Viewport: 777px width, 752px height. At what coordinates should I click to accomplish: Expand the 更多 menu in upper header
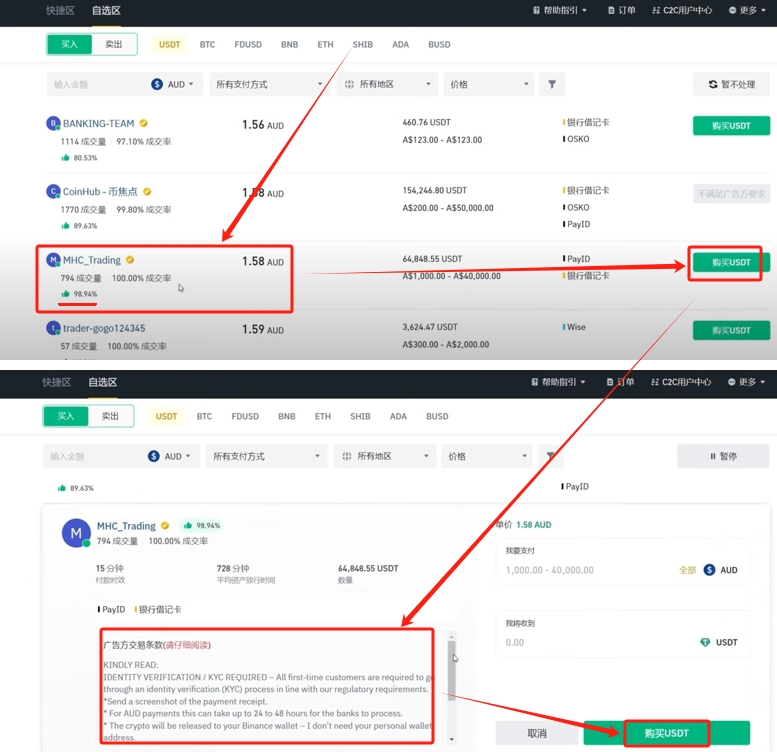(x=747, y=10)
